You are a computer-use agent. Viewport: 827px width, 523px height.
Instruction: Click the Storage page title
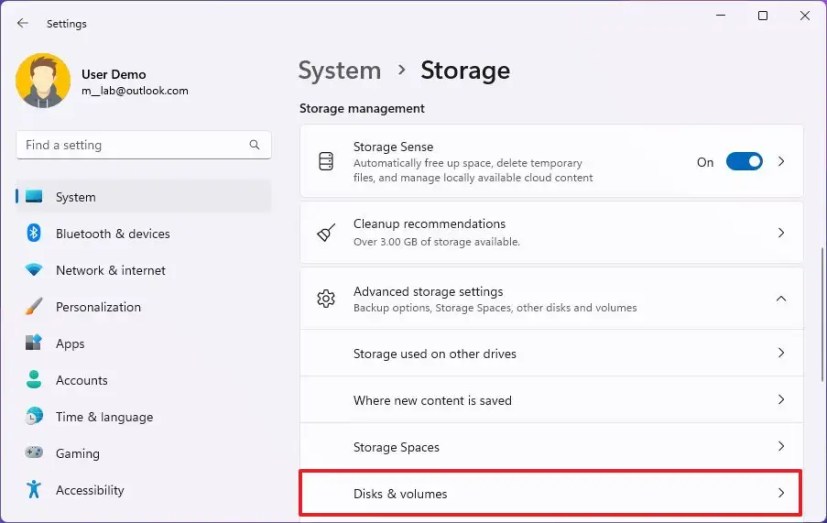pos(465,70)
